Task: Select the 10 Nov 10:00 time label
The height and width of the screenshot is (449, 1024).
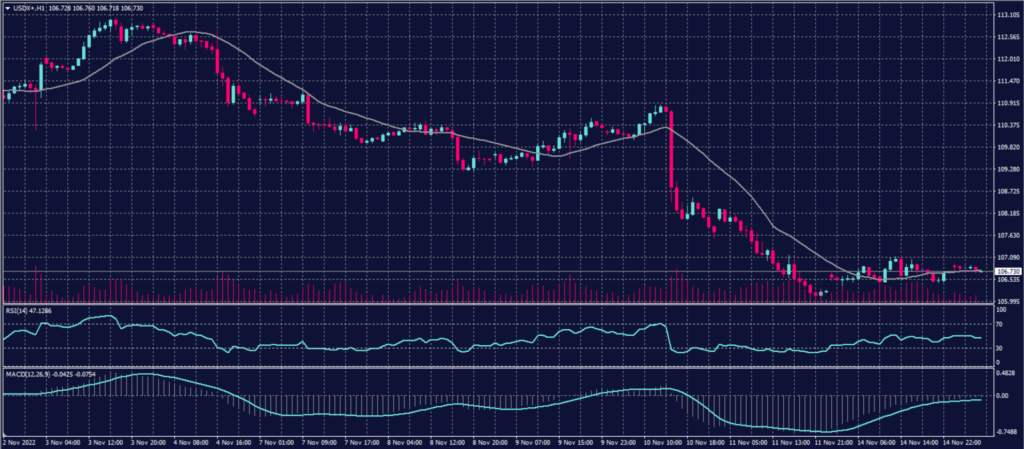Action: click(x=664, y=442)
